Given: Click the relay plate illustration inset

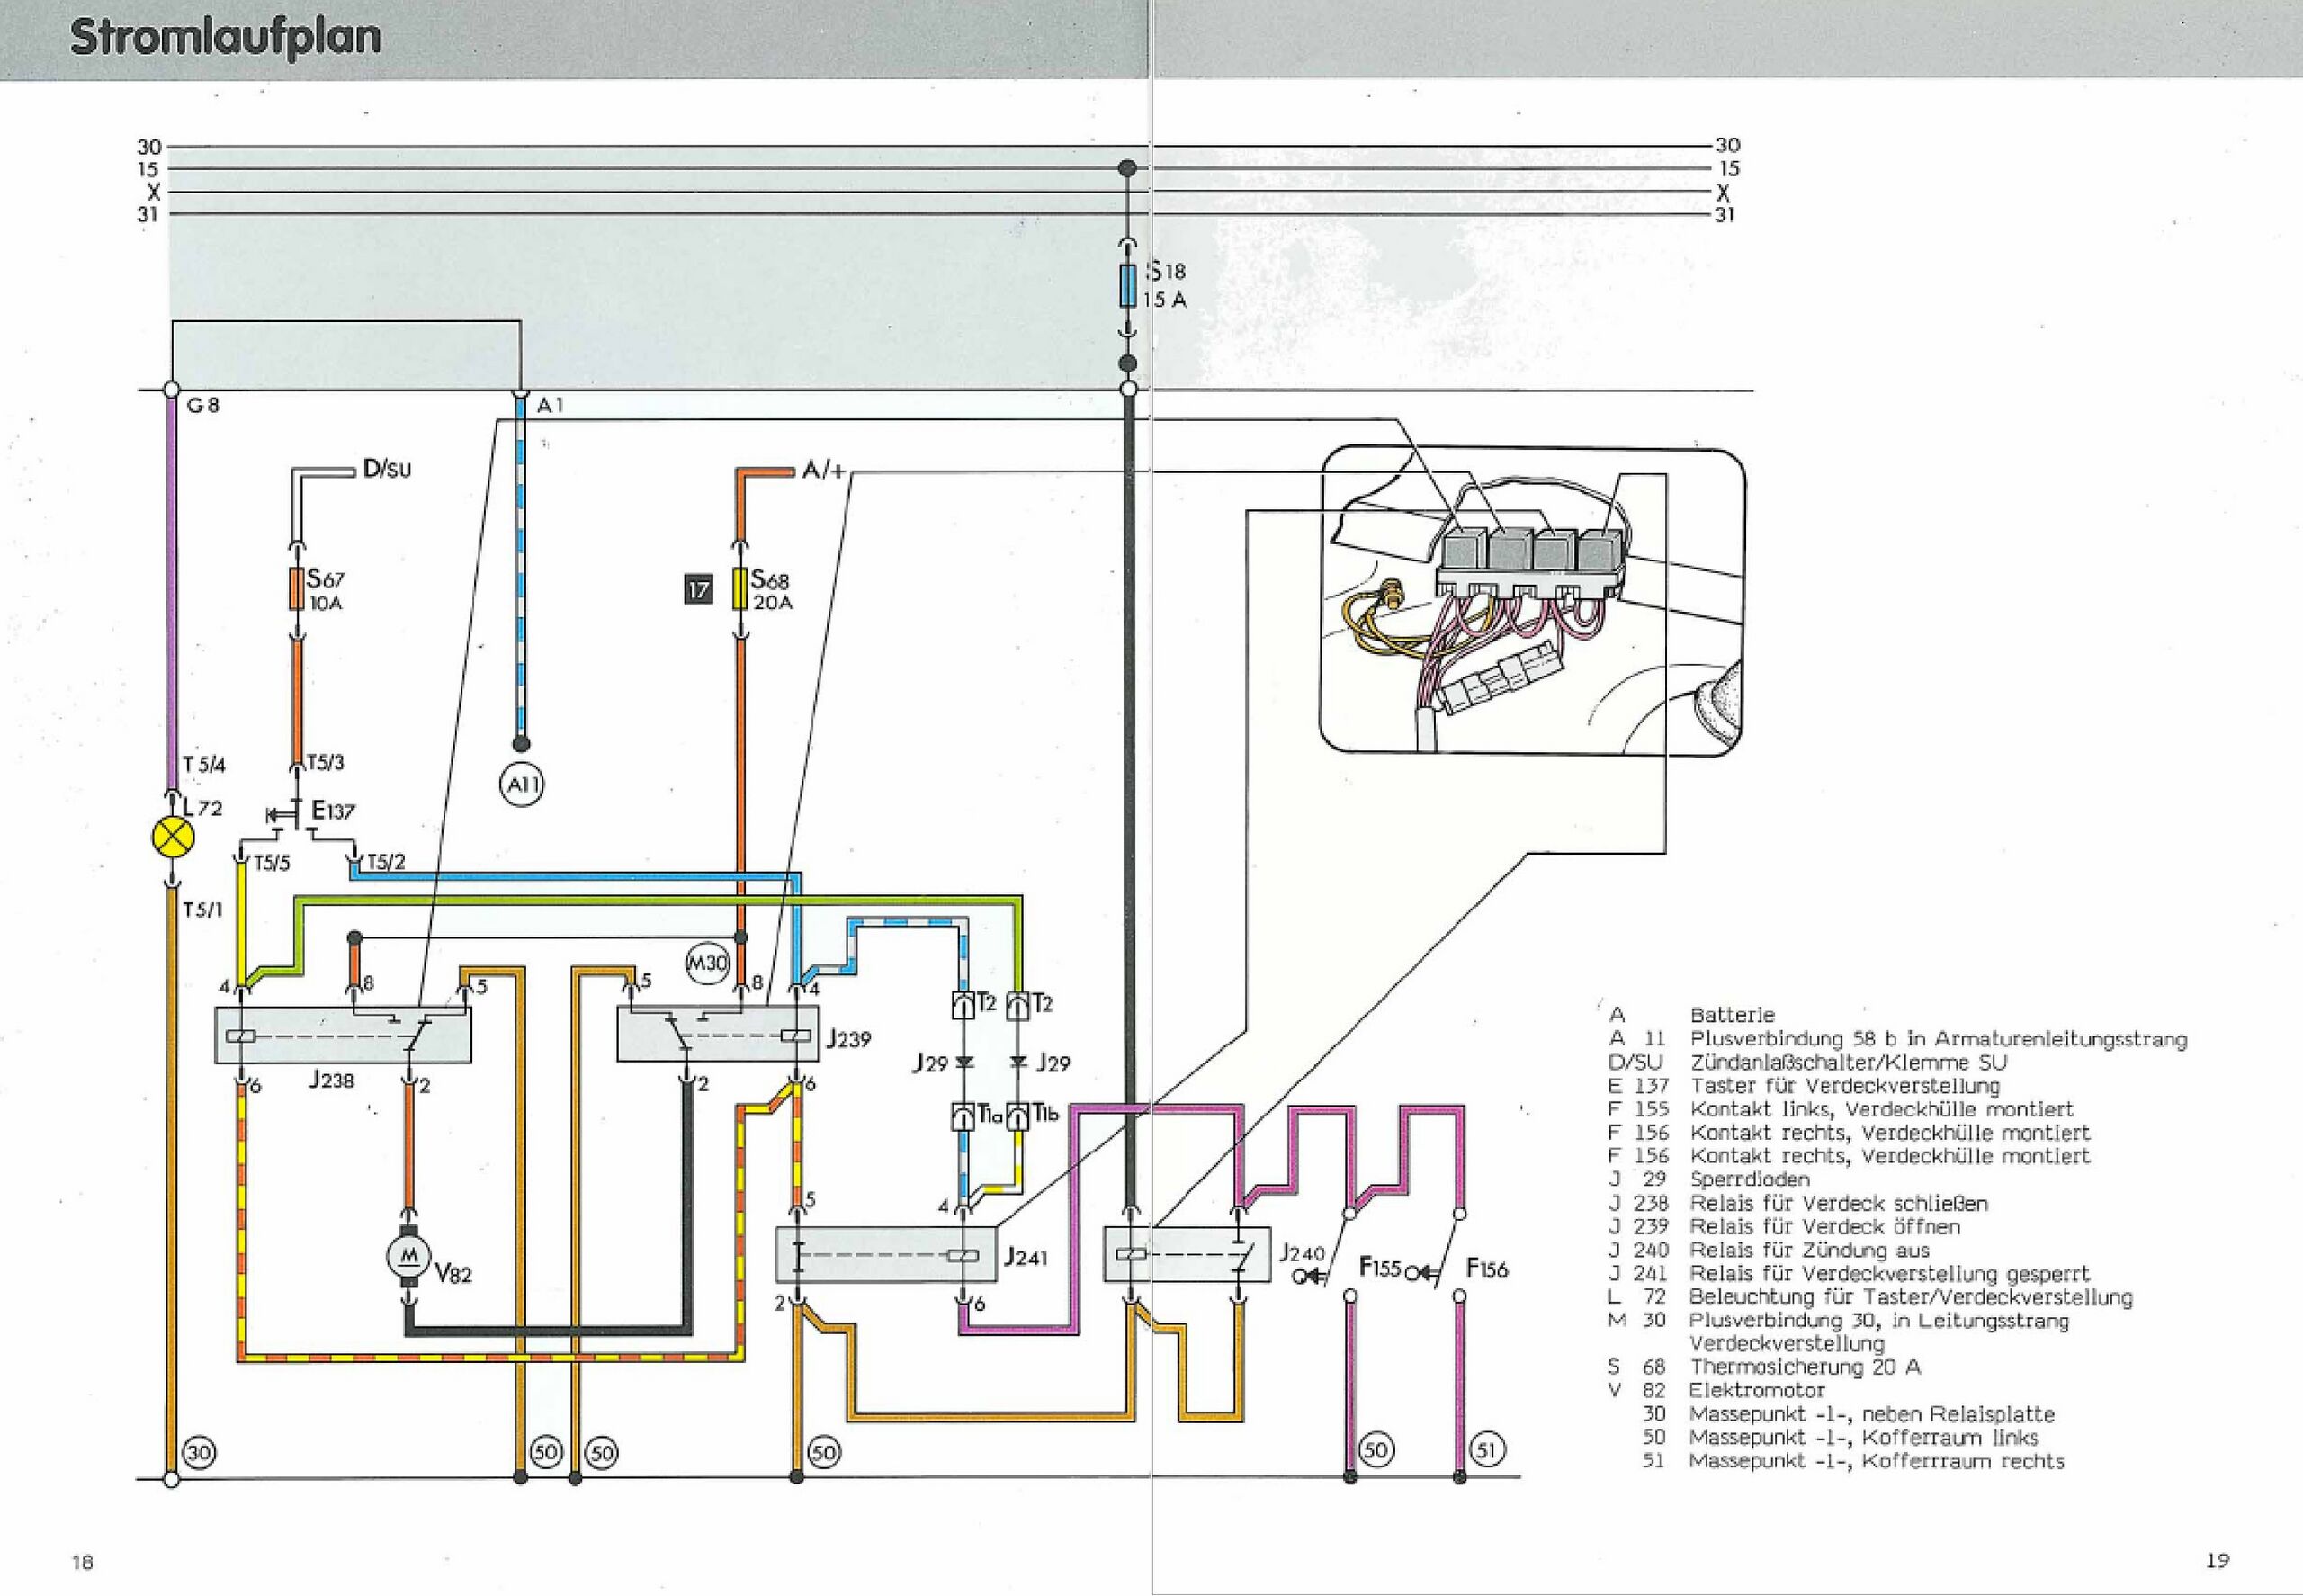Looking at the screenshot, I should pos(1532,600).
